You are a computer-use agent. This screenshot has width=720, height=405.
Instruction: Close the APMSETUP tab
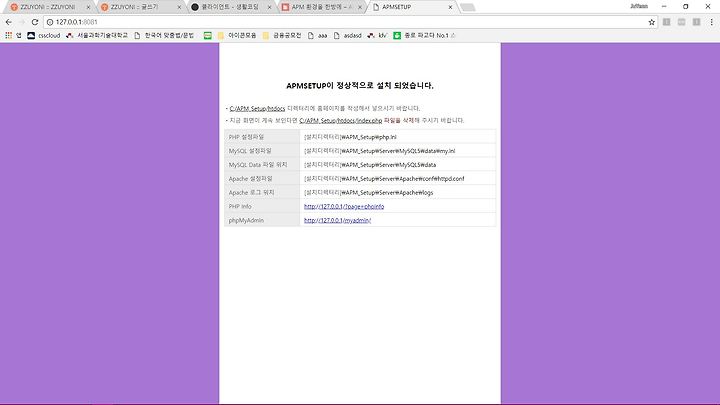[450, 7]
